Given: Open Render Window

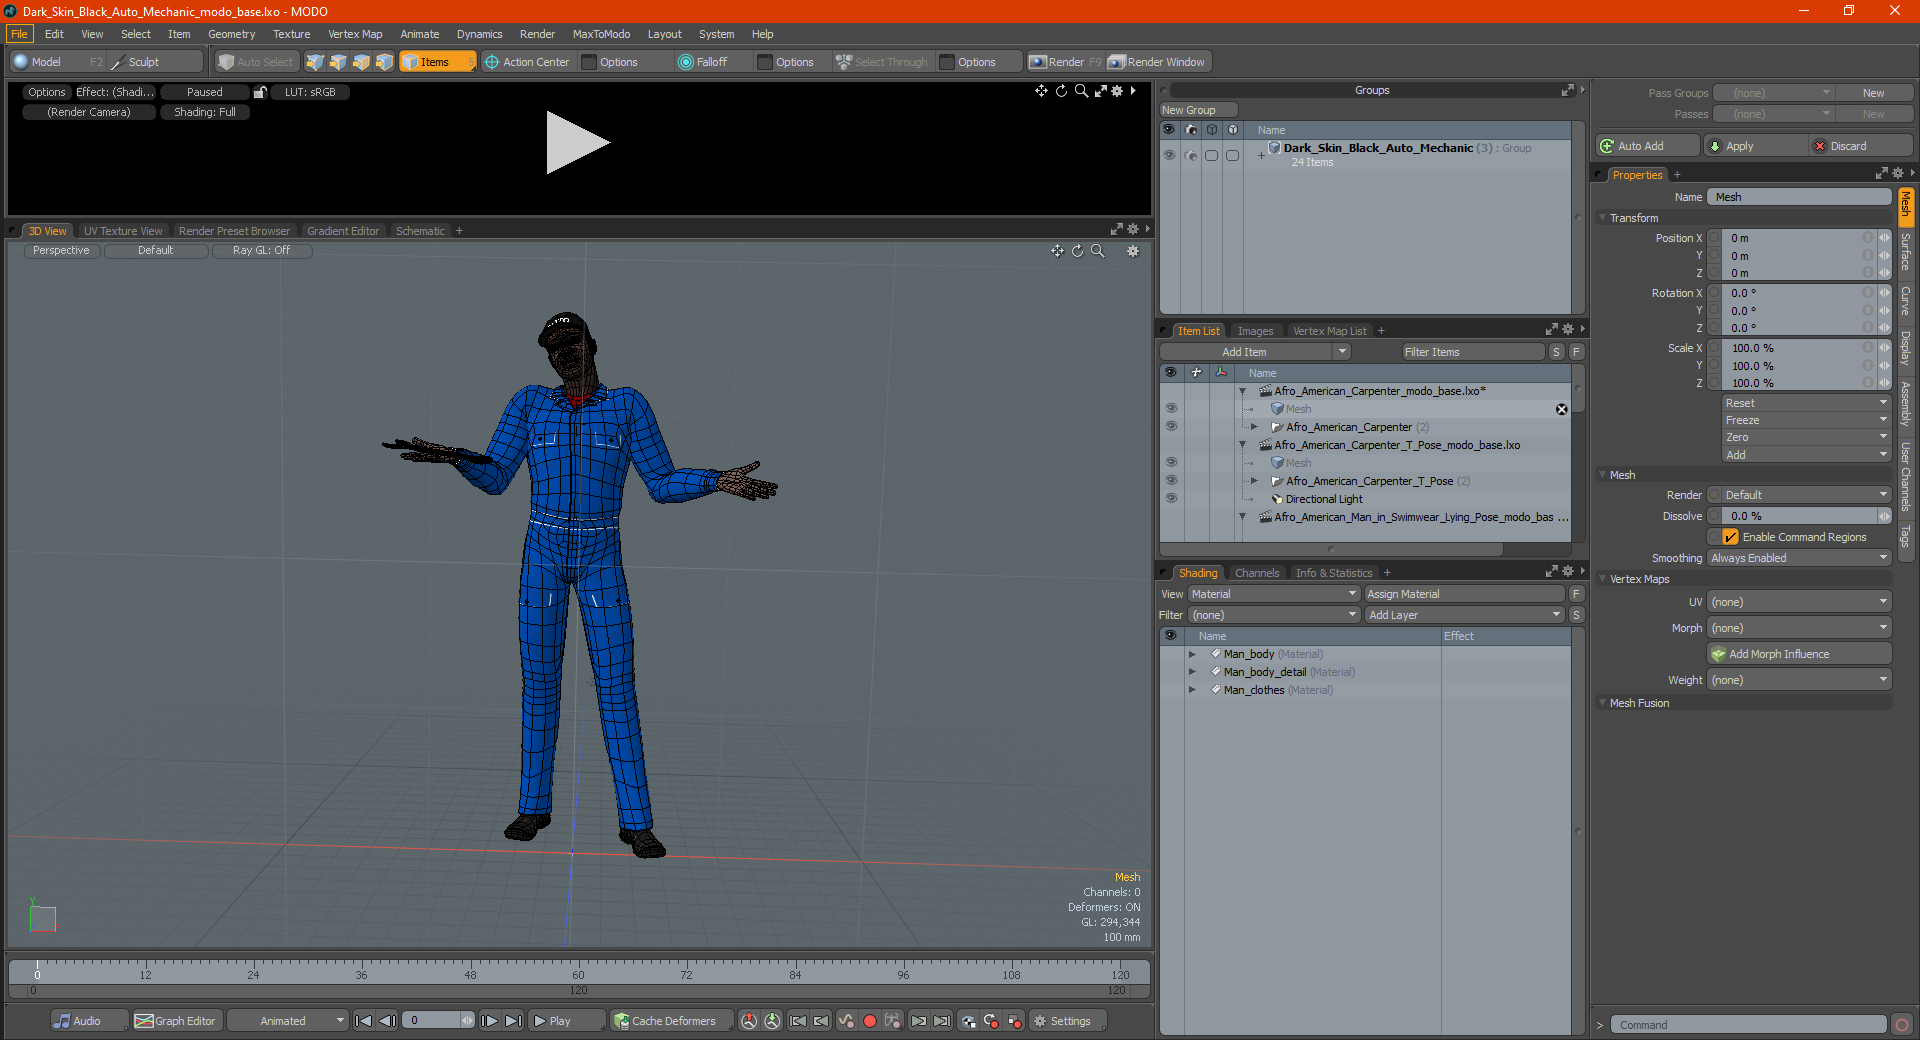Looking at the screenshot, I should tap(1158, 62).
